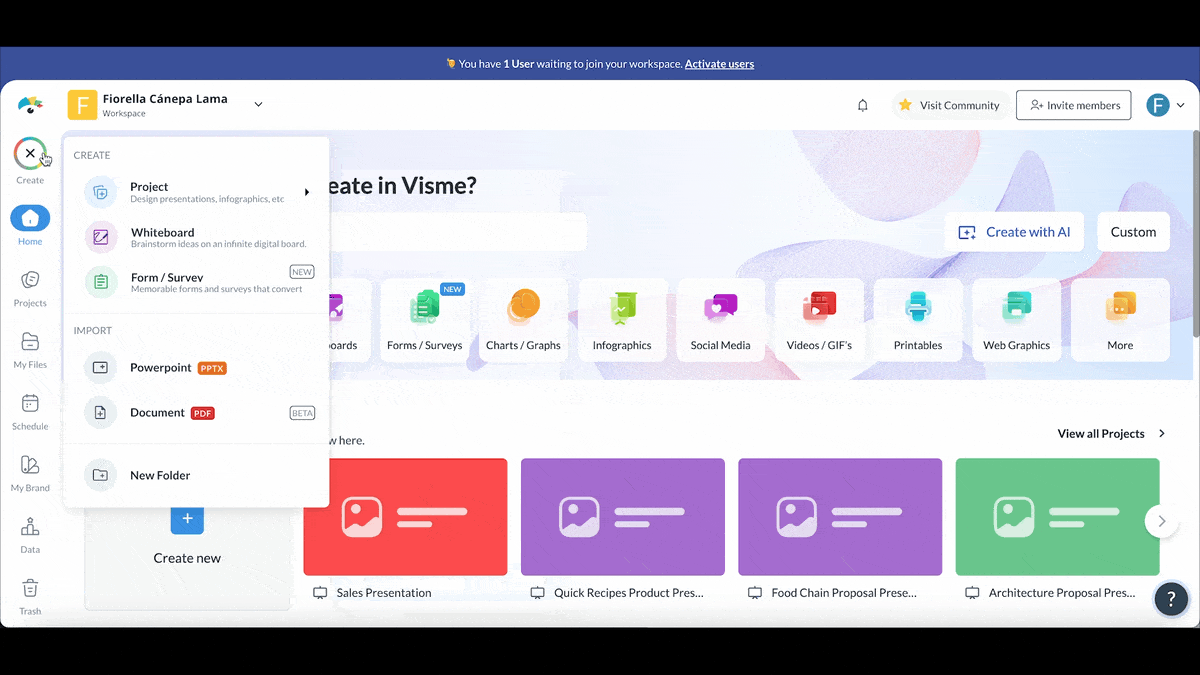Image resolution: width=1200 pixels, height=675 pixels.
Task: Open the help question mark button
Action: 1172,599
